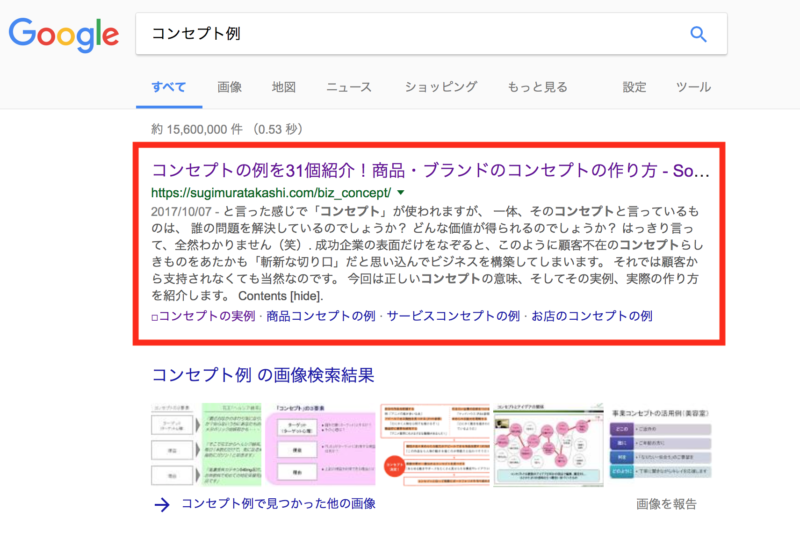Click the magnifying glass search icon
This screenshot has width=800, height=546.
[x=698, y=34]
